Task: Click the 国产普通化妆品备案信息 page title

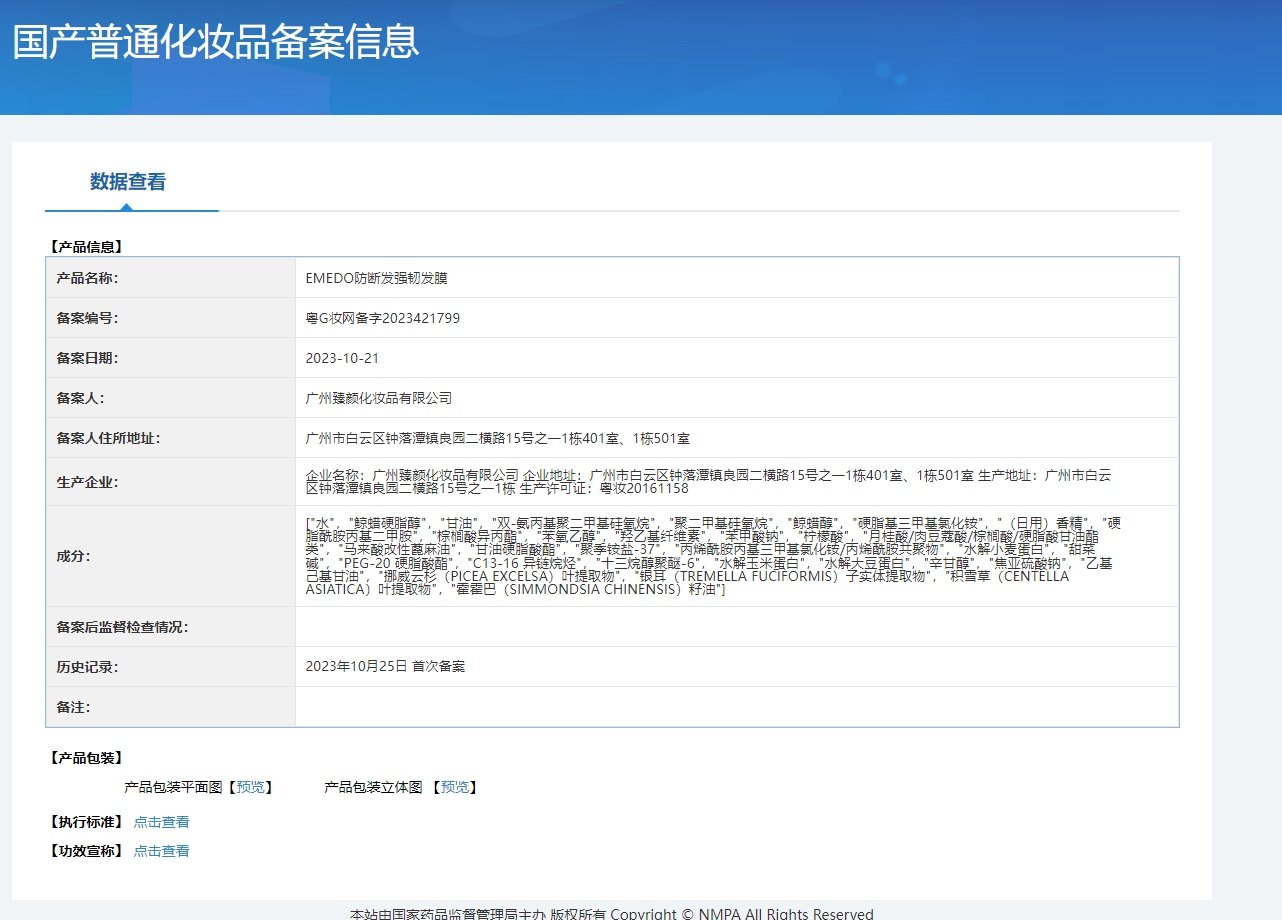Action: click(215, 44)
